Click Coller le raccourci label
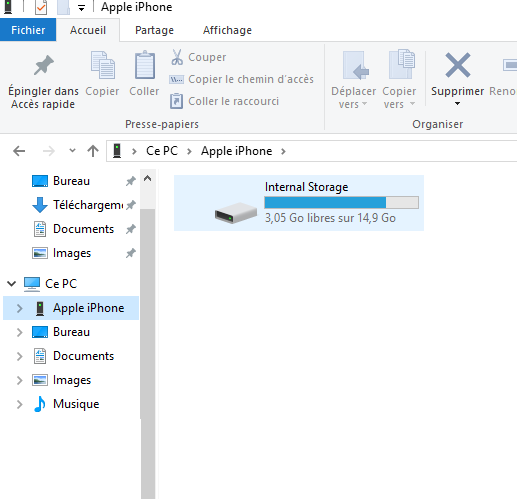The width and height of the screenshot is (517, 499). tap(233, 101)
